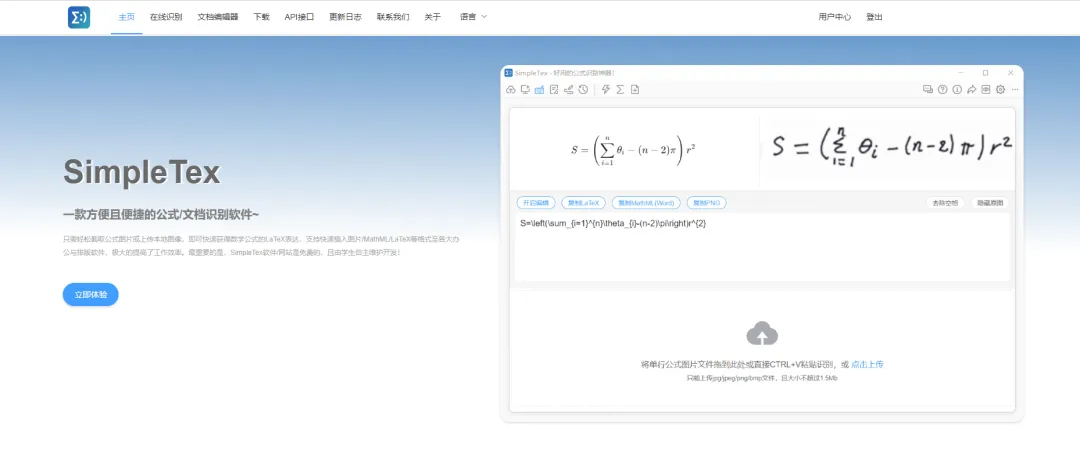Open the 在线识别 menu item
Viewport: 1080px width, 449px height.
tap(166, 17)
